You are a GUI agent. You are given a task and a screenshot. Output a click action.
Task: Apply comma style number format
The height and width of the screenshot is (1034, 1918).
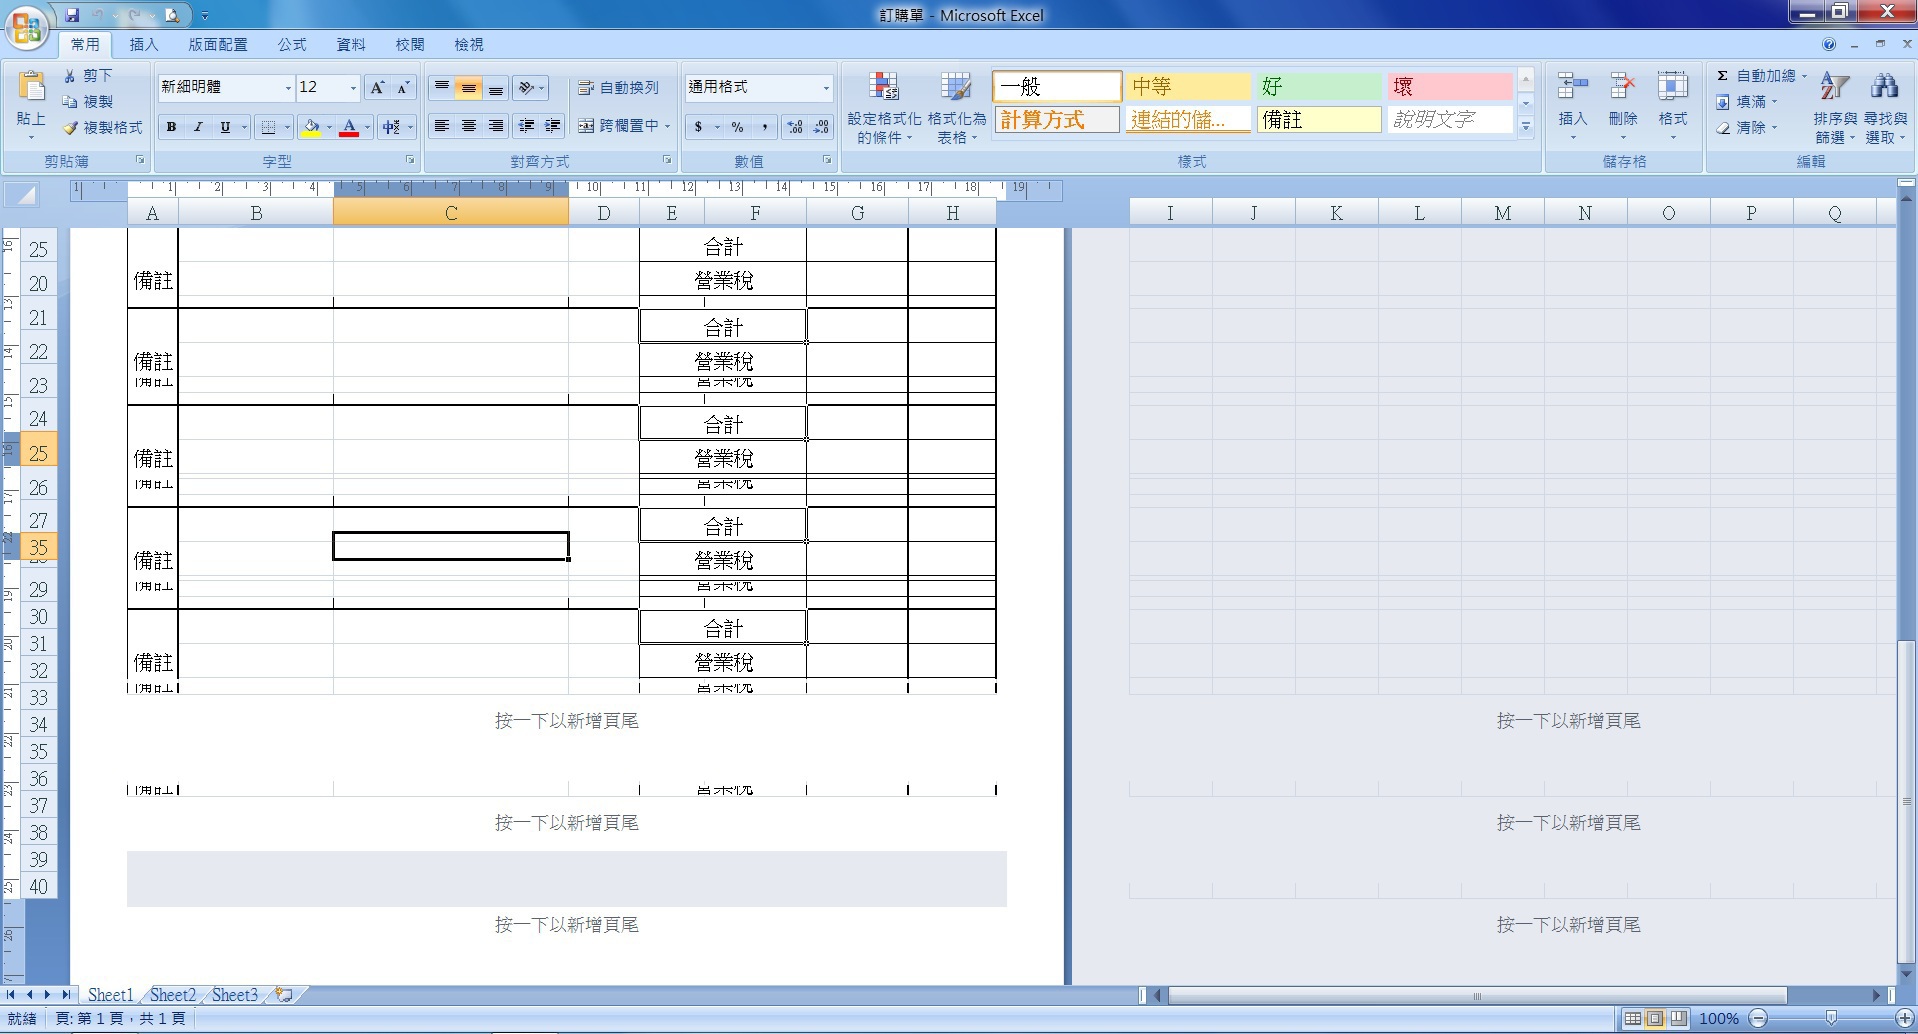point(764,127)
